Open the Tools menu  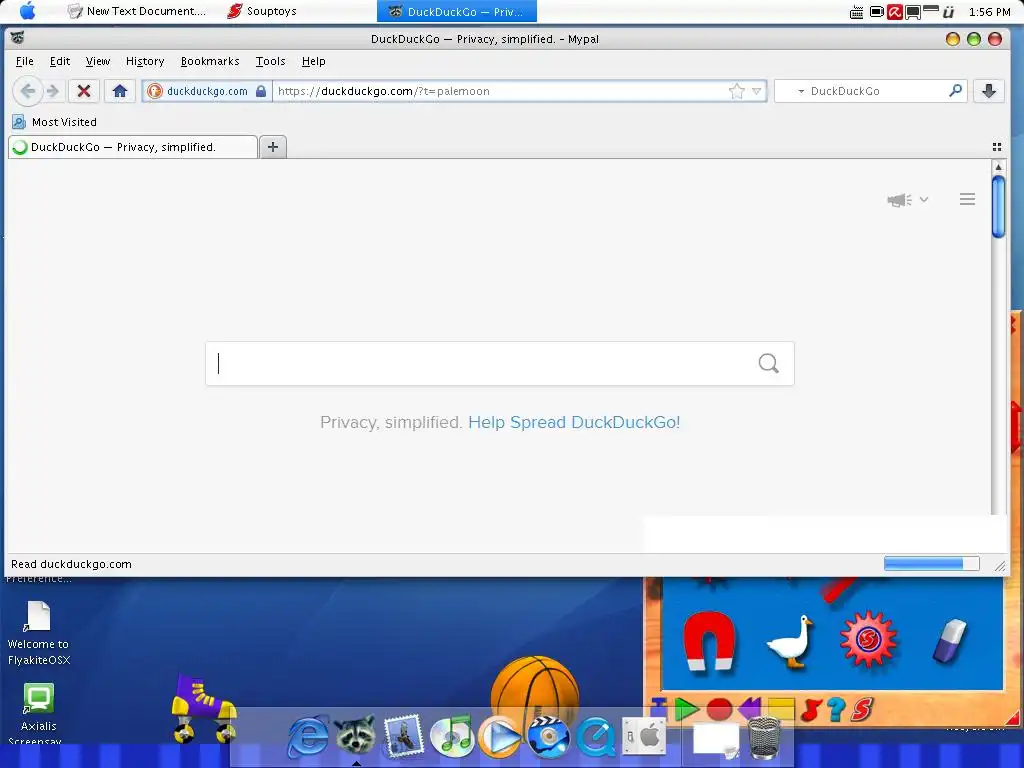(270, 61)
